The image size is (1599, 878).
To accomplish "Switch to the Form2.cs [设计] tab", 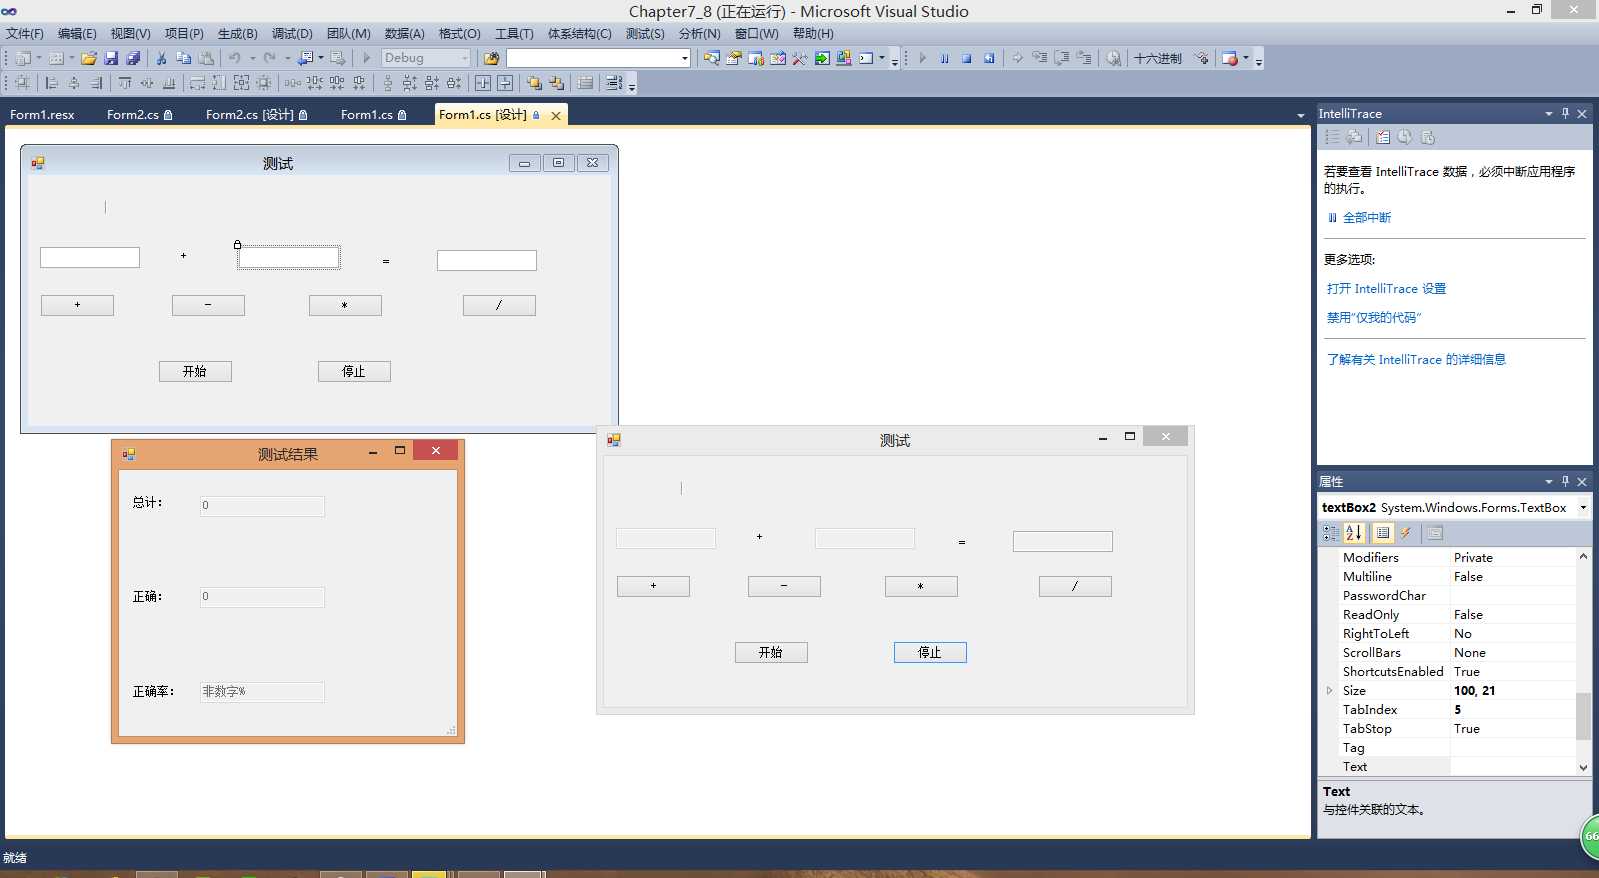I will click(256, 114).
